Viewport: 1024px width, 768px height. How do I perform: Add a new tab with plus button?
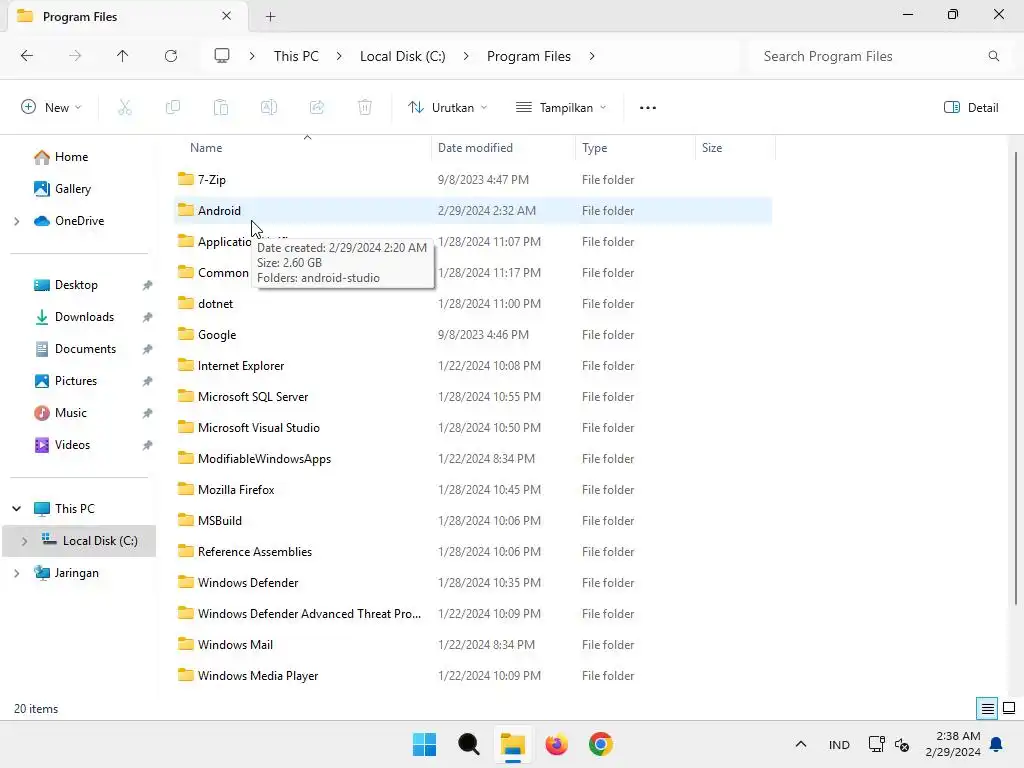(270, 16)
